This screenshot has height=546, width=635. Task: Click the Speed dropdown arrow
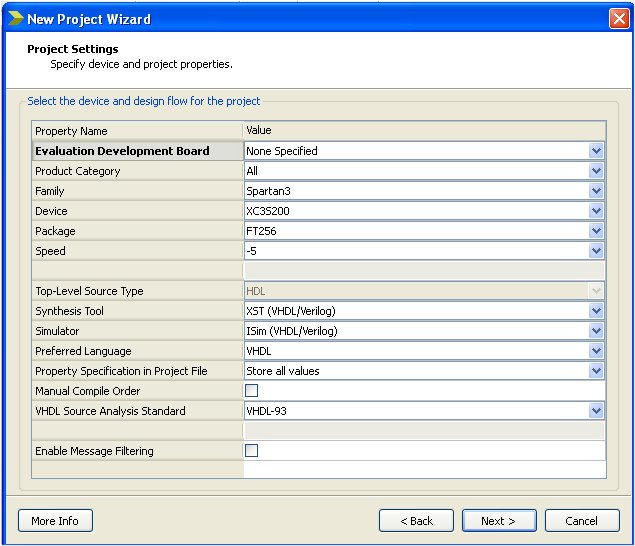pos(596,251)
